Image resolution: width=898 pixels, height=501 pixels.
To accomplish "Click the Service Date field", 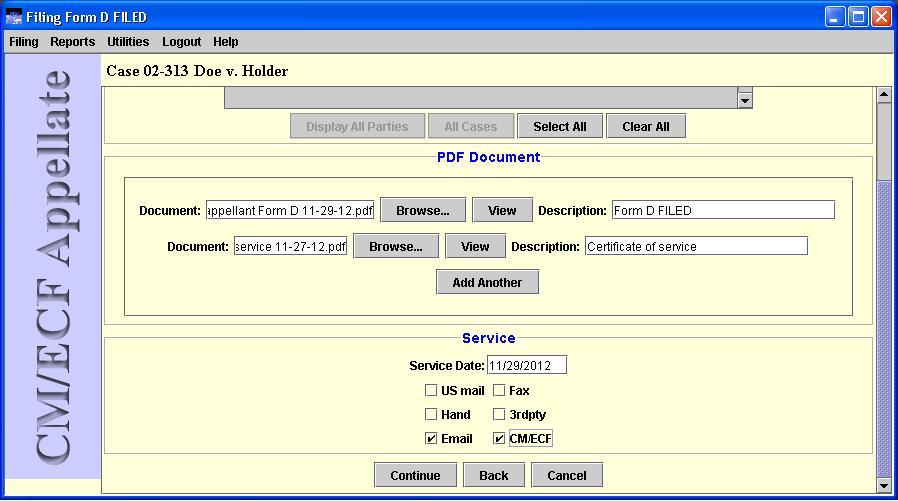I will (x=527, y=365).
